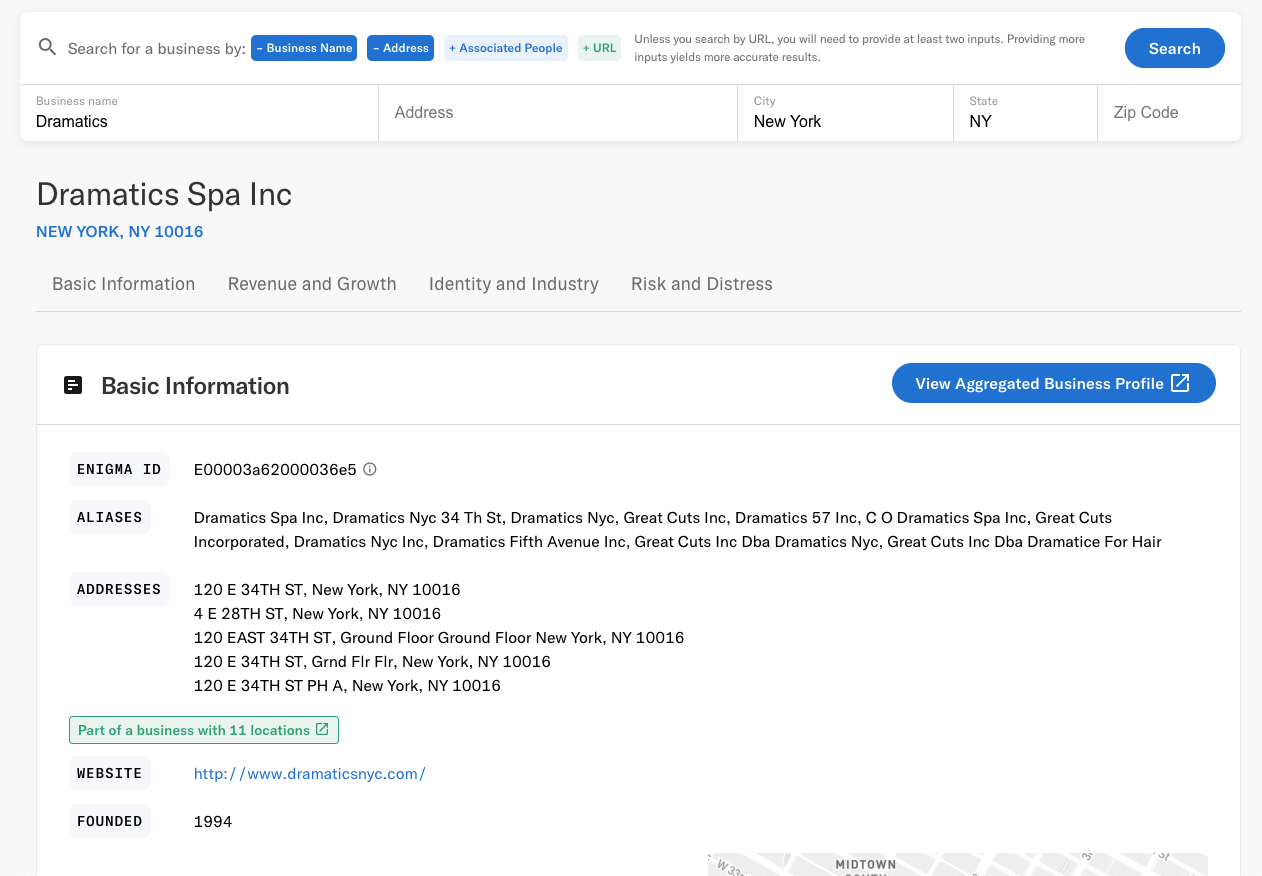This screenshot has height=876, width=1262.
Task: Click the NEW YORK, NY 10016 location link
Action: pos(119,231)
